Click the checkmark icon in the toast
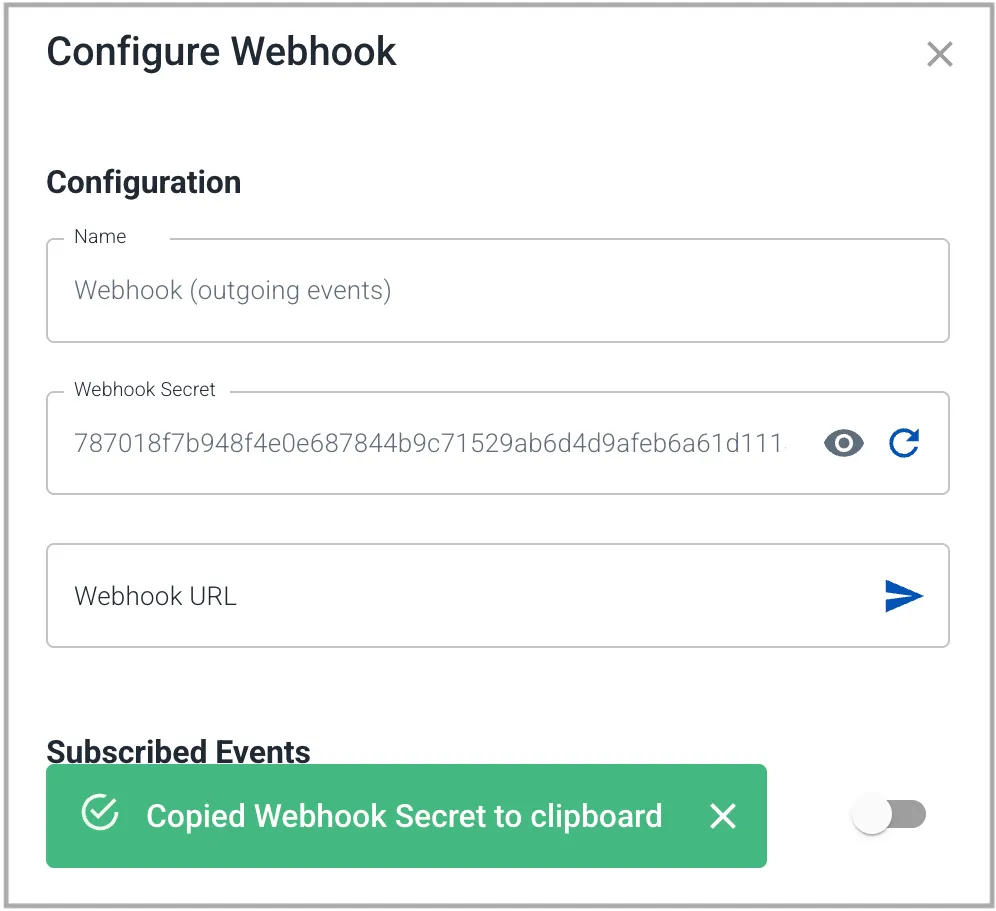996x911 pixels. pos(100,812)
